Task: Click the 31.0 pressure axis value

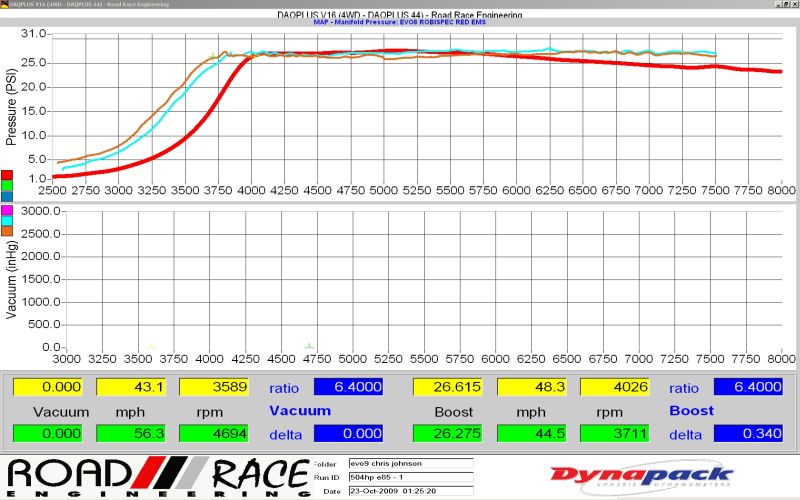Action: pos(33,34)
